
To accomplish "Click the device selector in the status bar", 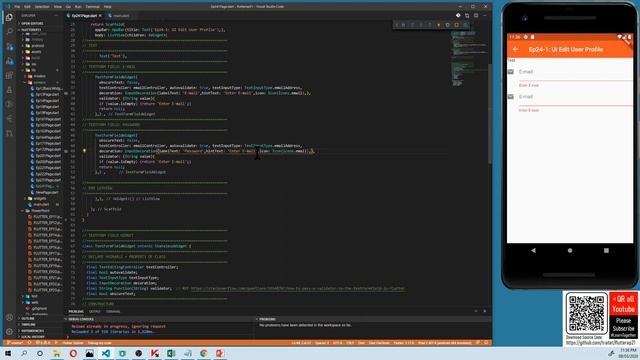I will coord(445,343).
